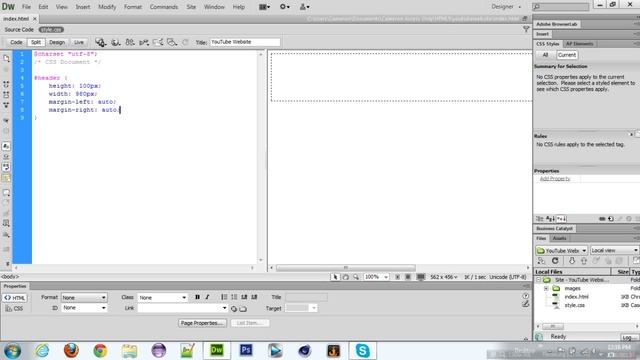Click the Bold formatting icon

pos(197,297)
